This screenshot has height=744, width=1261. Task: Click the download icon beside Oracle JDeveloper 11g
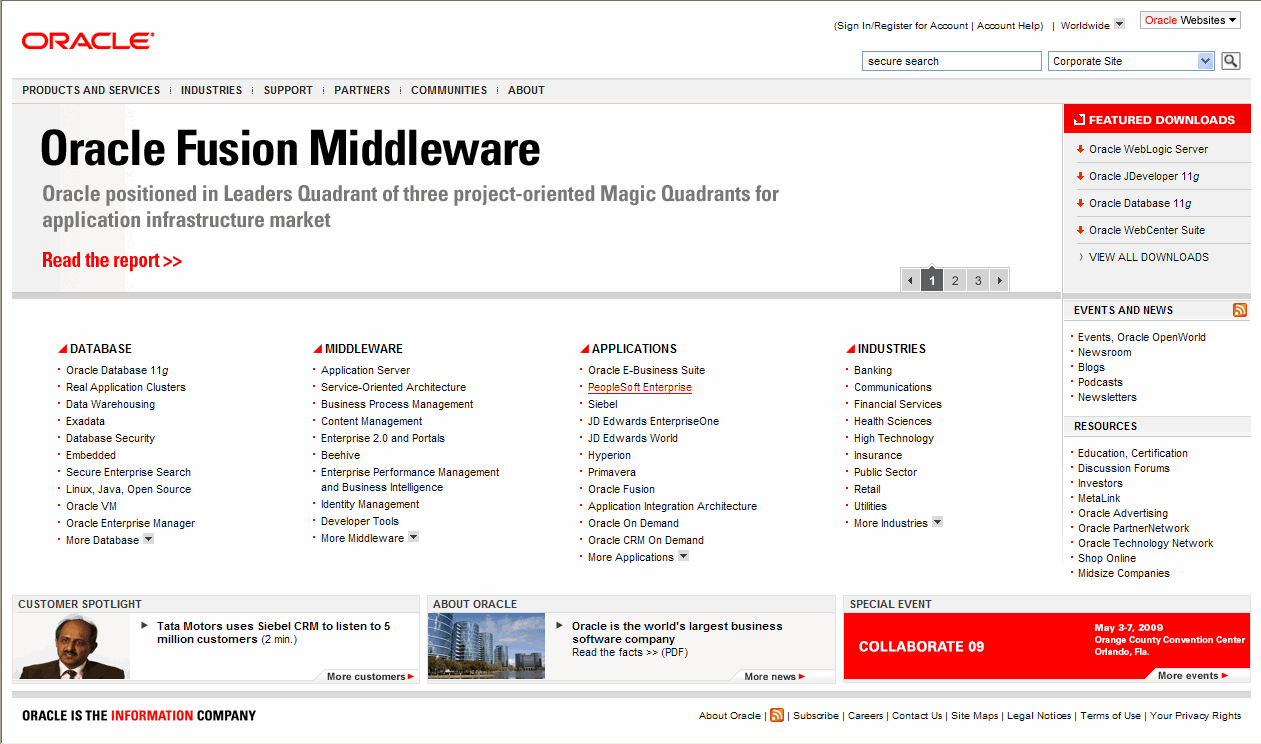pos(1080,176)
